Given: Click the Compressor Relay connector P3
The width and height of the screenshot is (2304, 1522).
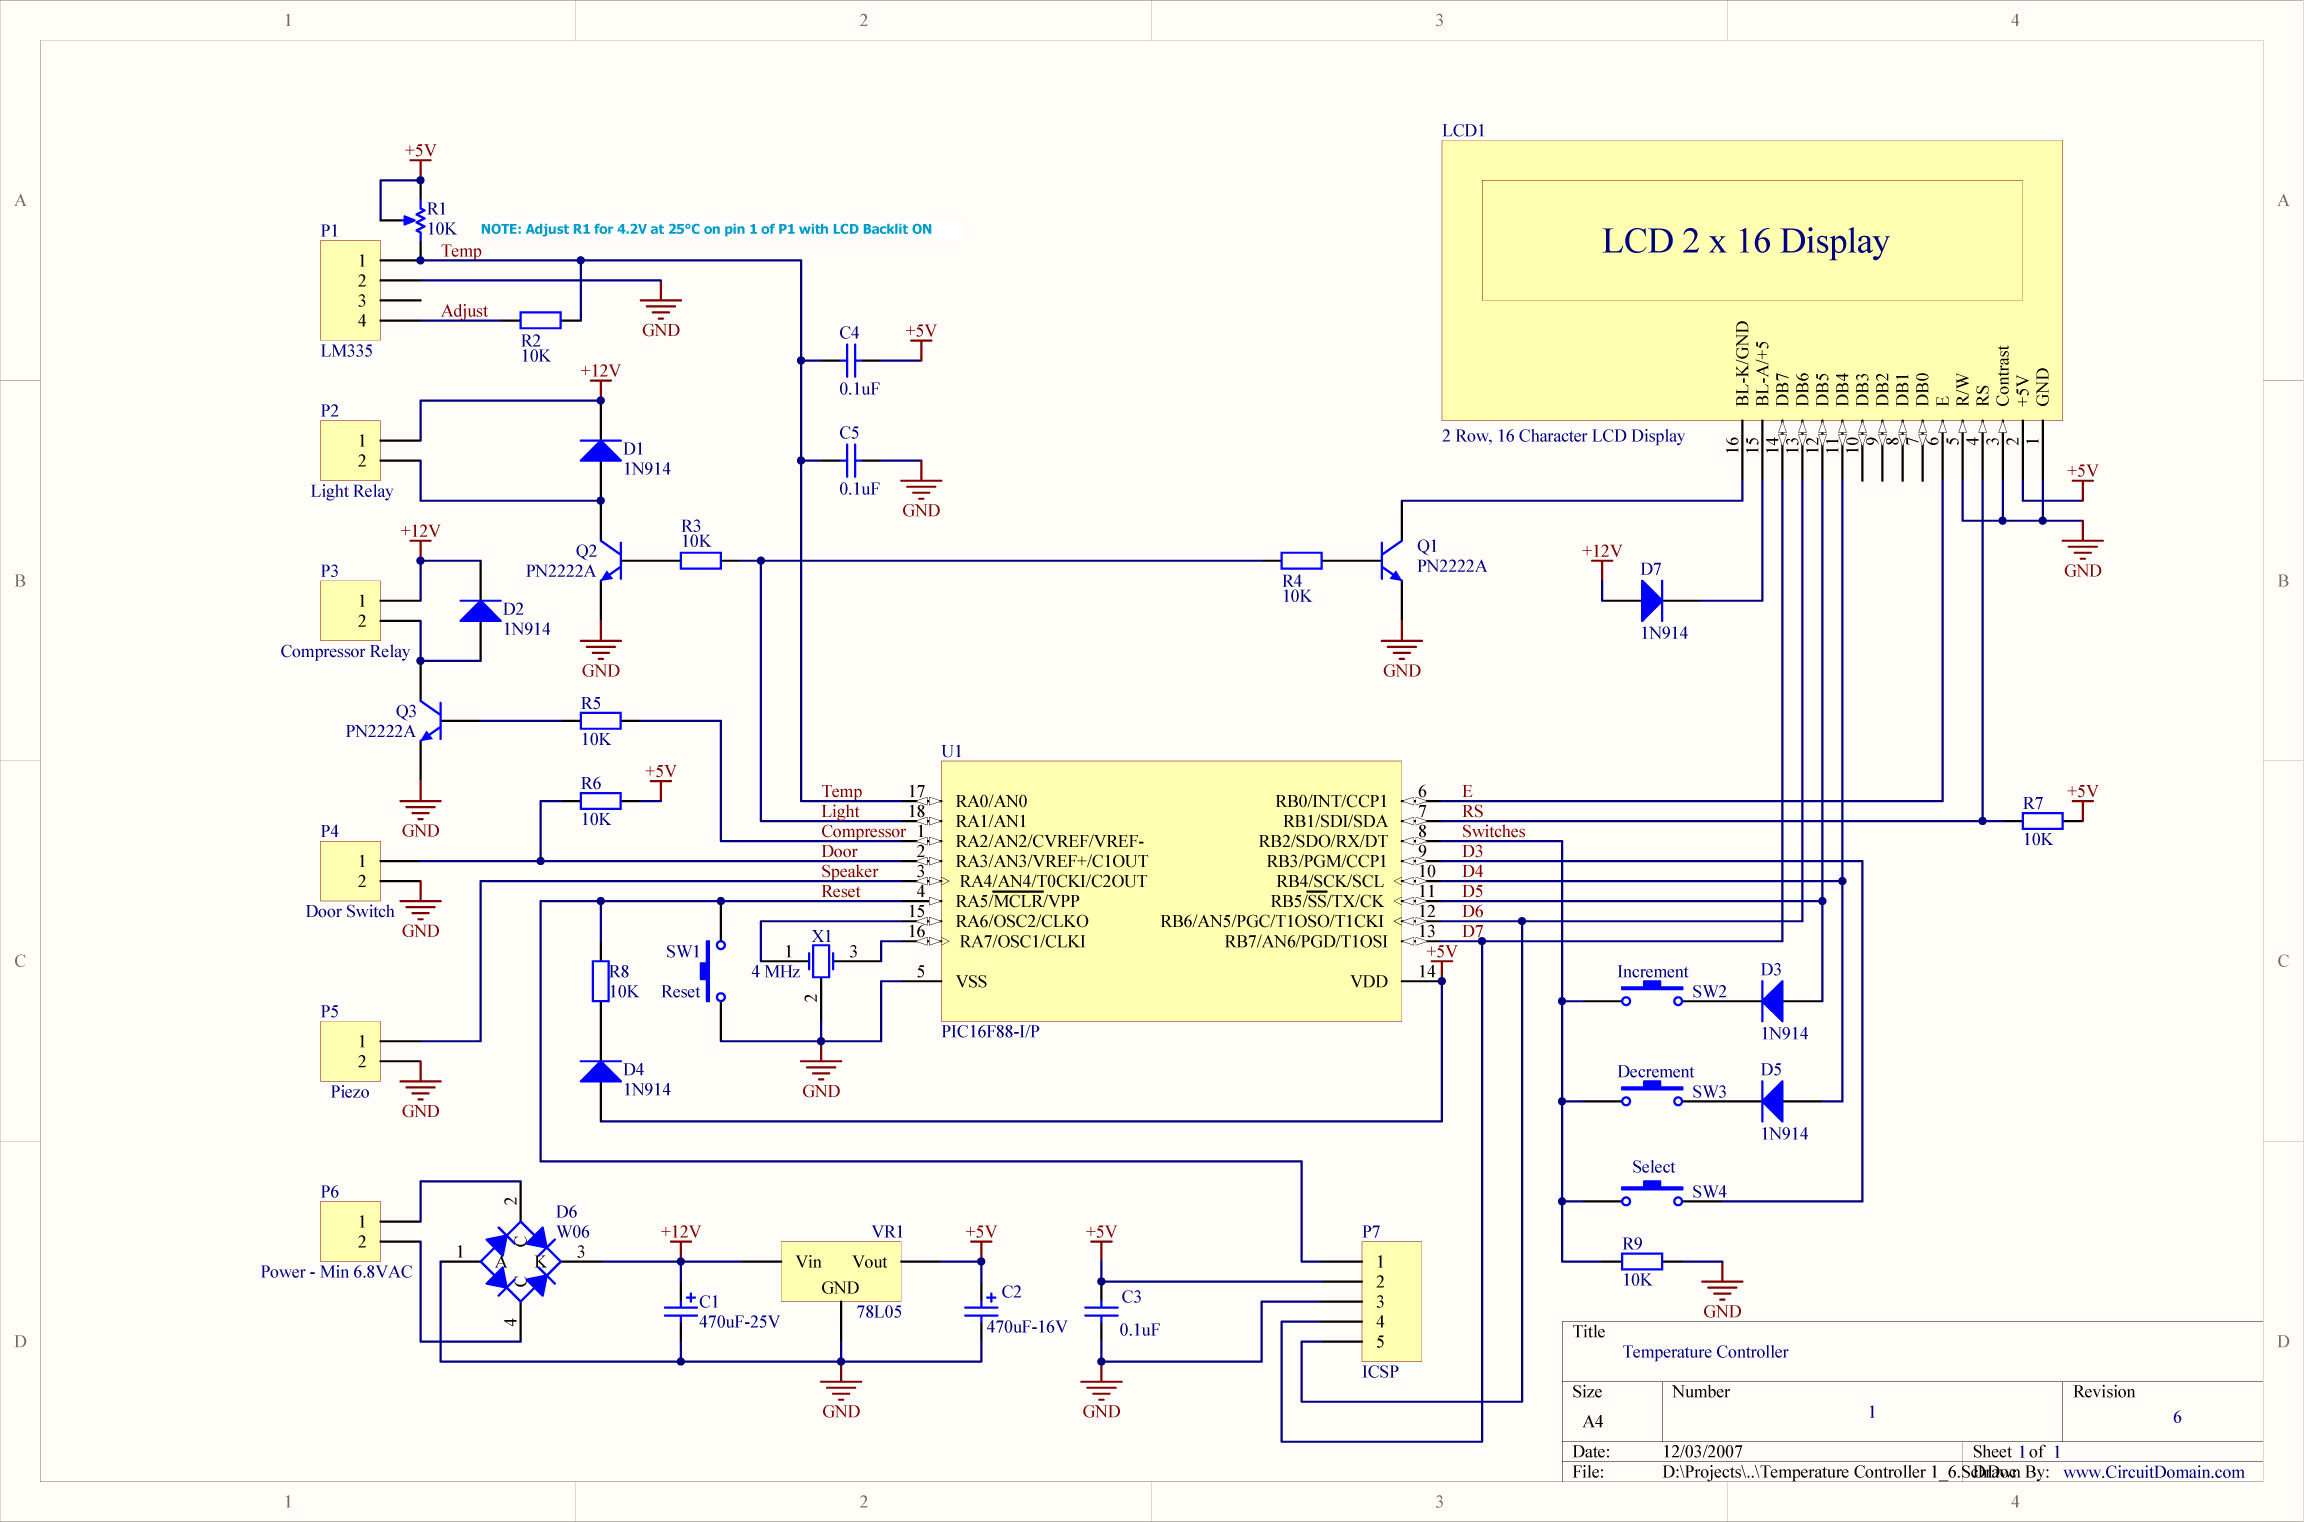Looking at the screenshot, I should 350,610.
